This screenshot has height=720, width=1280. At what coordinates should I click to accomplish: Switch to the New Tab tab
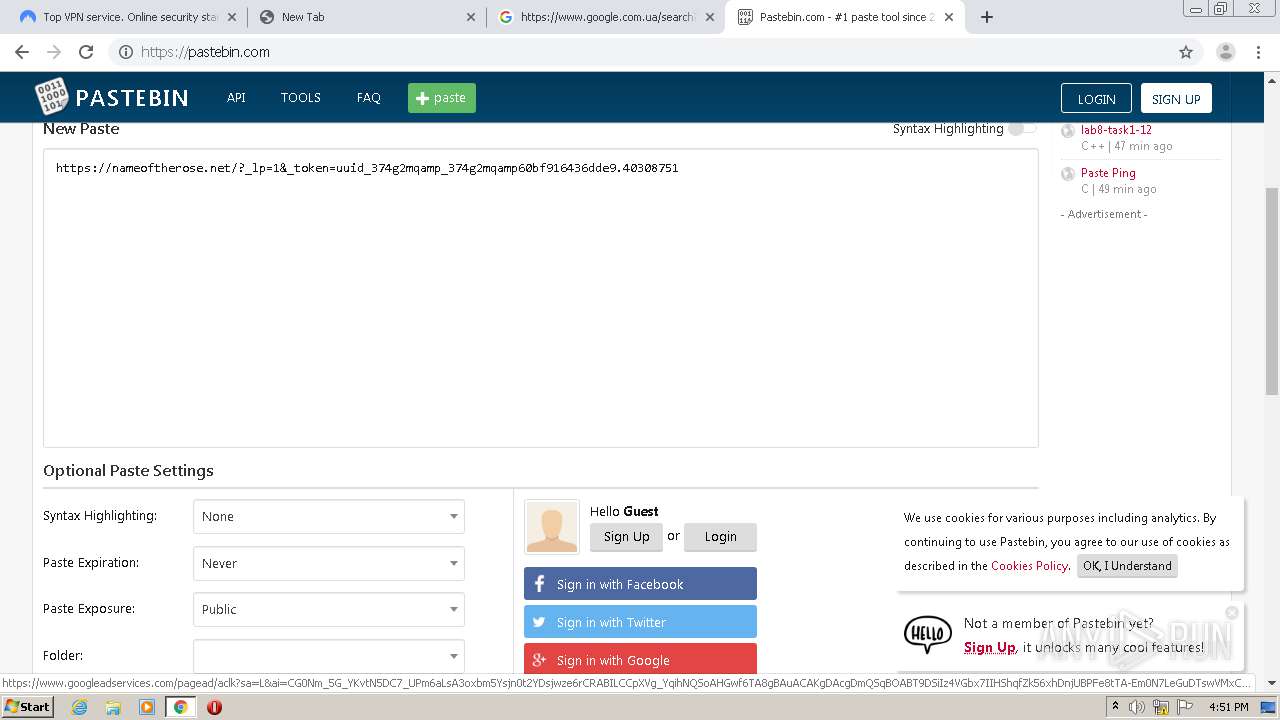pos(366,17)
